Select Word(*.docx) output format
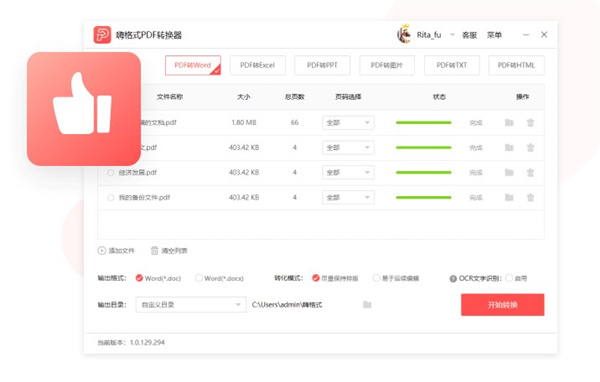The image size is (600, 382). pos(199,278)
